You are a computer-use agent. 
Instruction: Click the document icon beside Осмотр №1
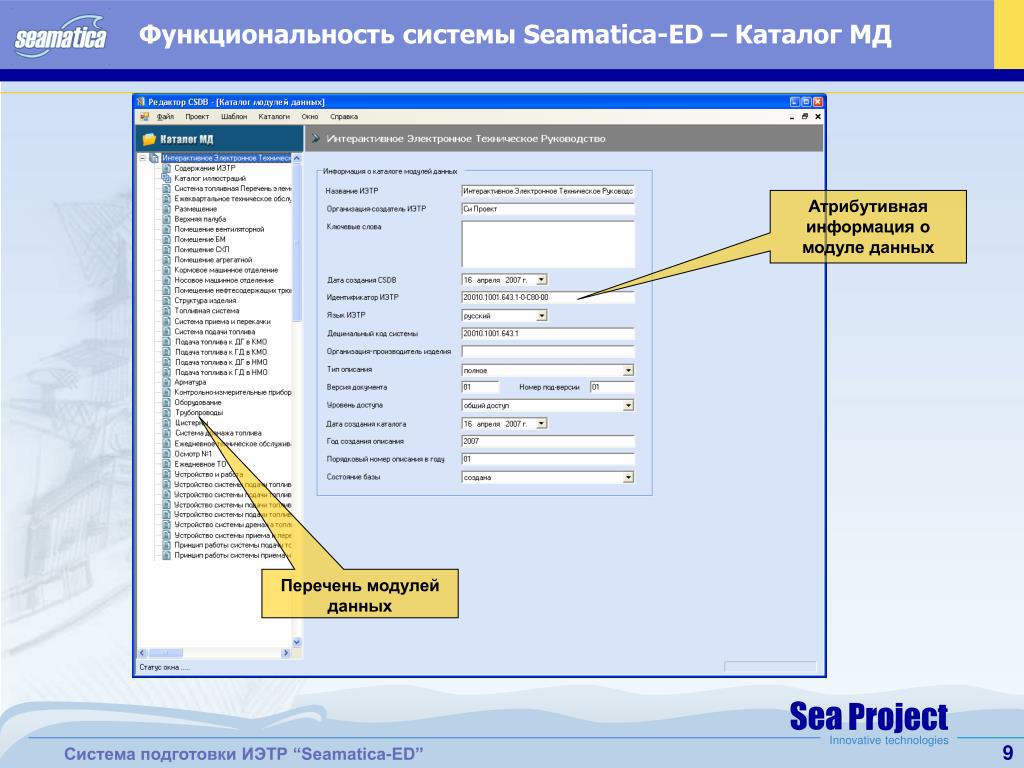167,453
